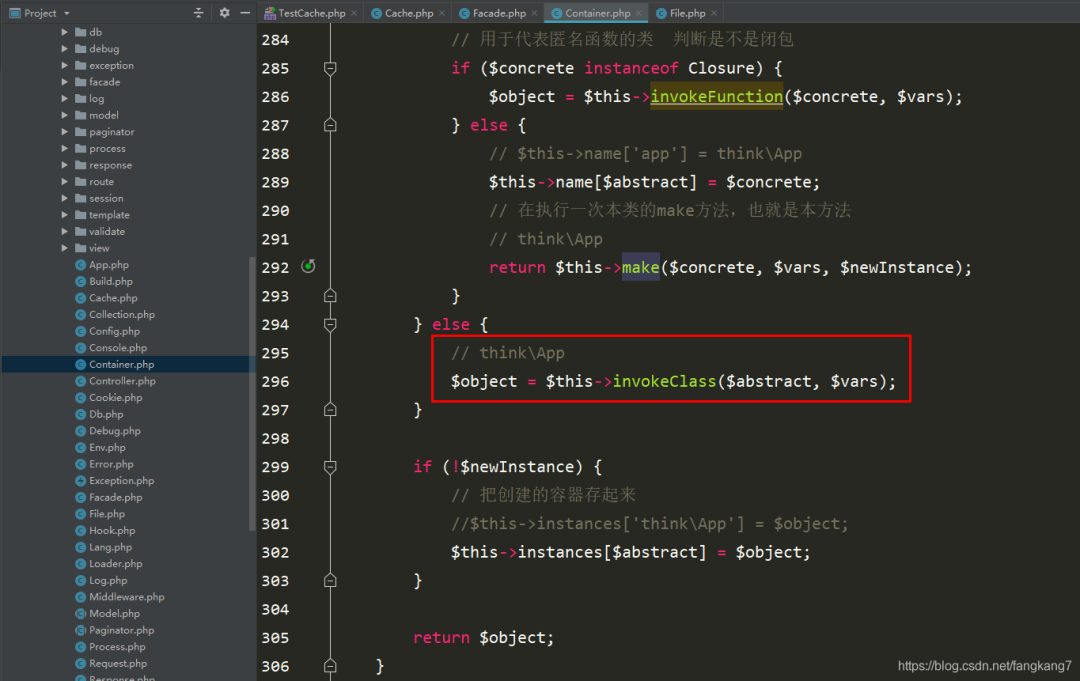The image size is (1080, 681).
Task: Open Config.php file
Action: pyautogui.click(x=107, y=331)
